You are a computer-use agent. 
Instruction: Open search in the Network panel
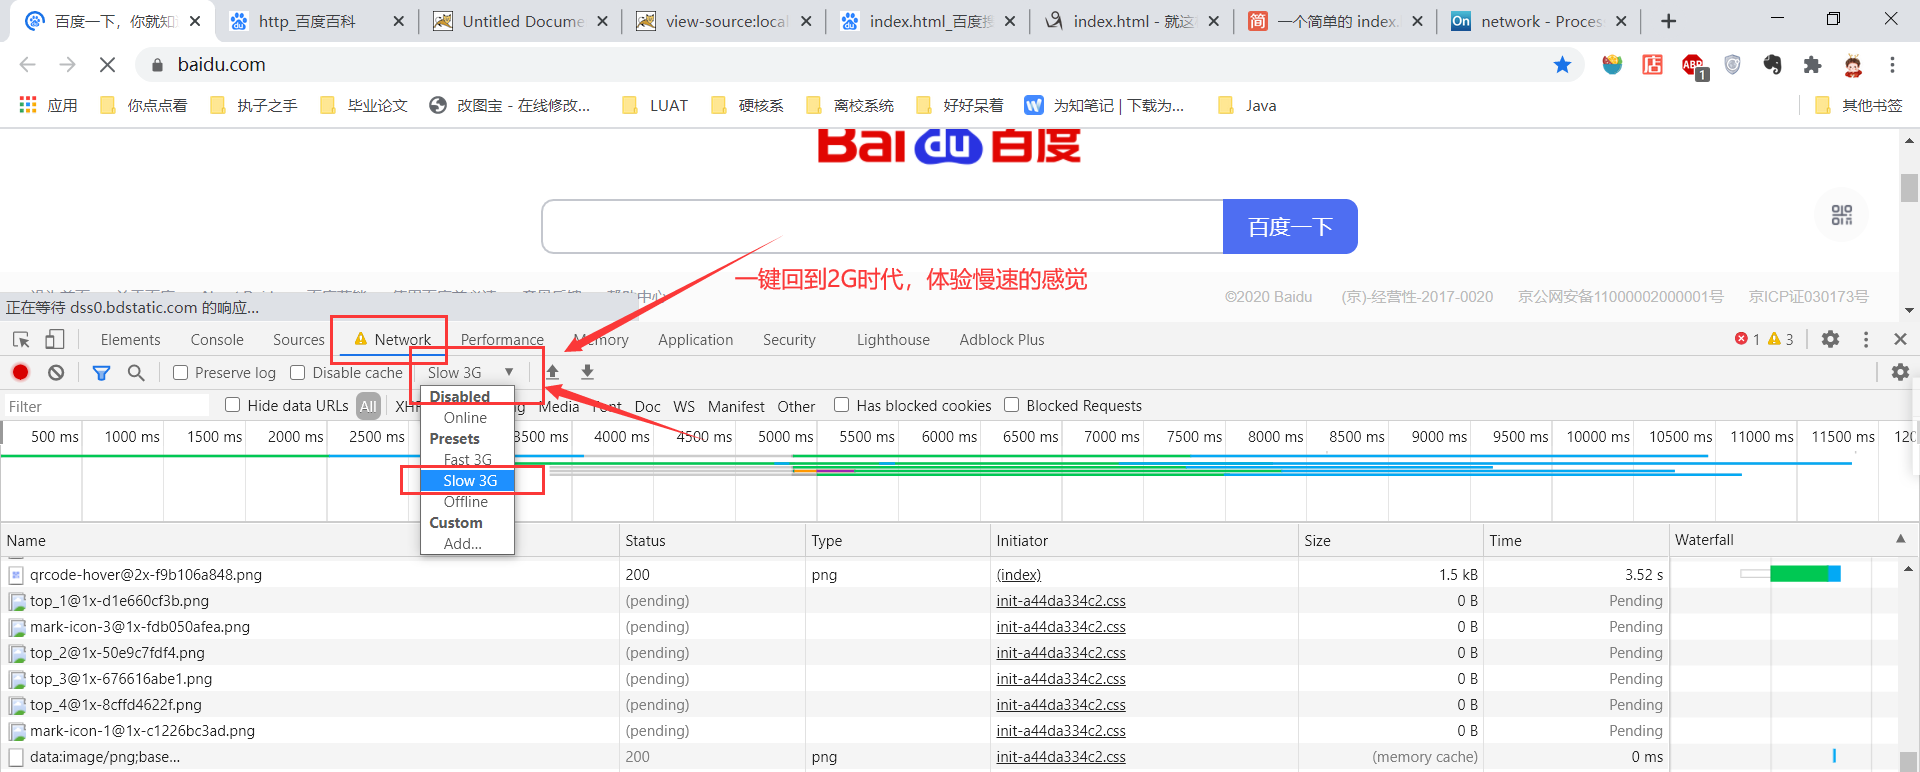click(x=136, y=372)
